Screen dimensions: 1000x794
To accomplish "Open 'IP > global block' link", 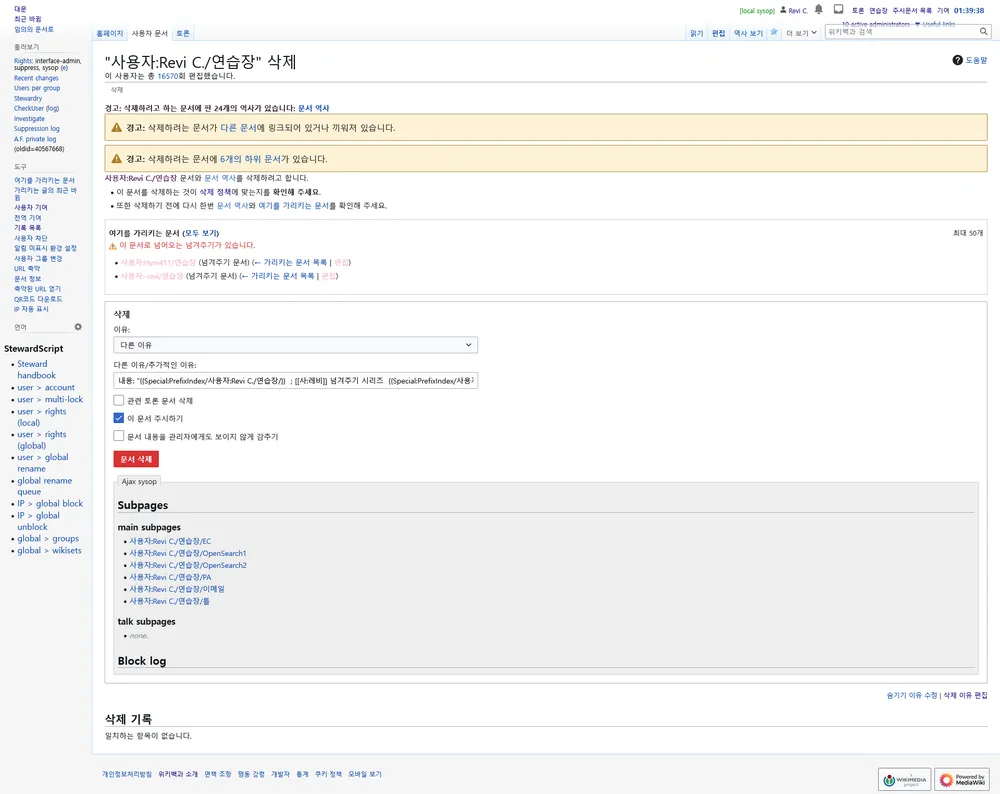I will [50, 503].
